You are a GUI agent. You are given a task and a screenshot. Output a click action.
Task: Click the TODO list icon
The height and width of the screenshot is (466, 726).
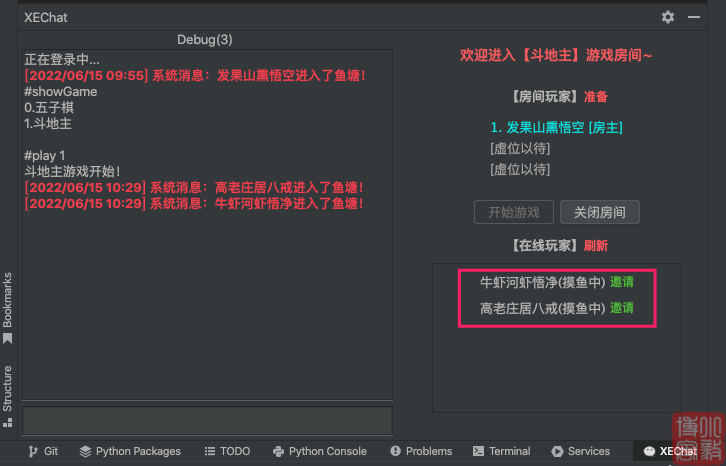coord(210,451)
